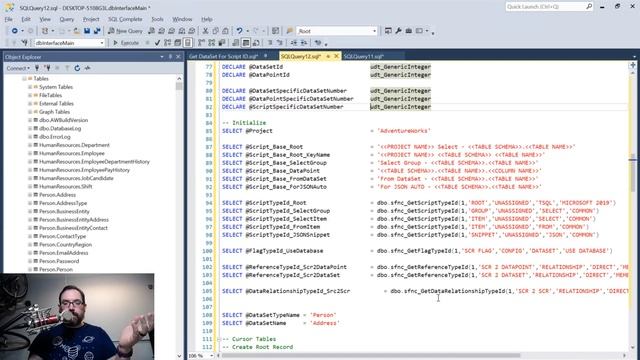
Task: Click the Increase Indent icon
Action: (x=304, y=43)
